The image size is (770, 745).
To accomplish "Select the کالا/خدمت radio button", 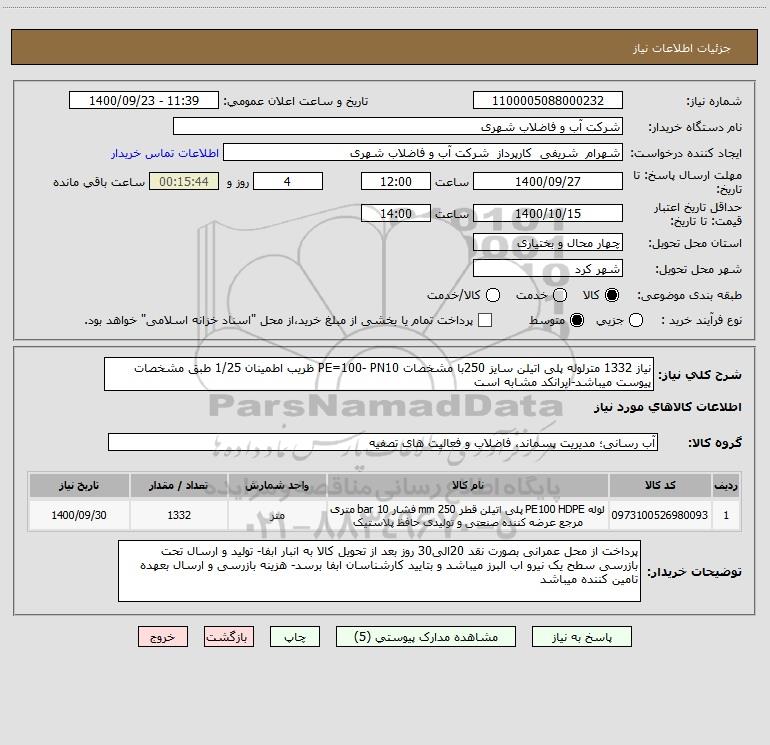I will coord(493,295).
